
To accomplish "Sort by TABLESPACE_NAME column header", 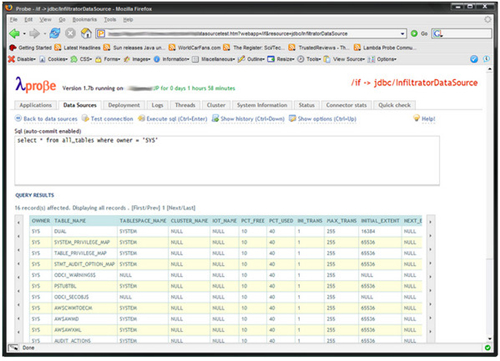I will (143, 221).
